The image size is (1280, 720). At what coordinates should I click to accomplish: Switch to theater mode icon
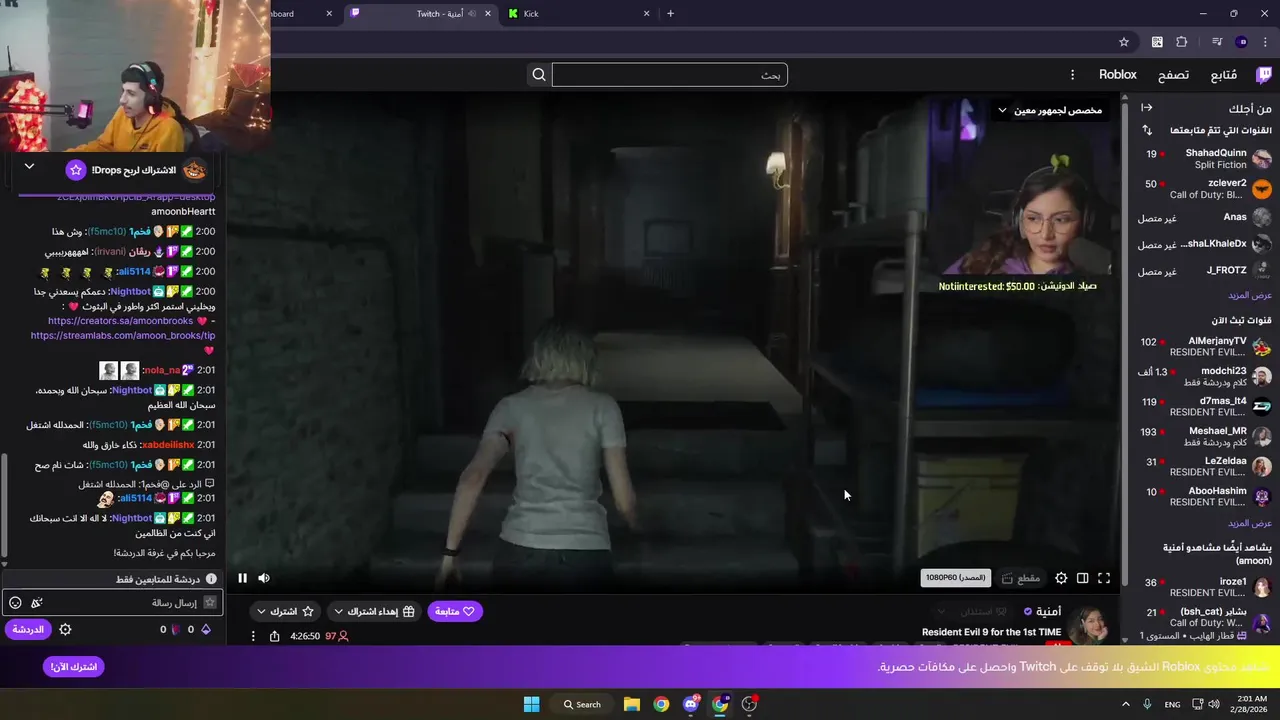[x=1082, y=578]
